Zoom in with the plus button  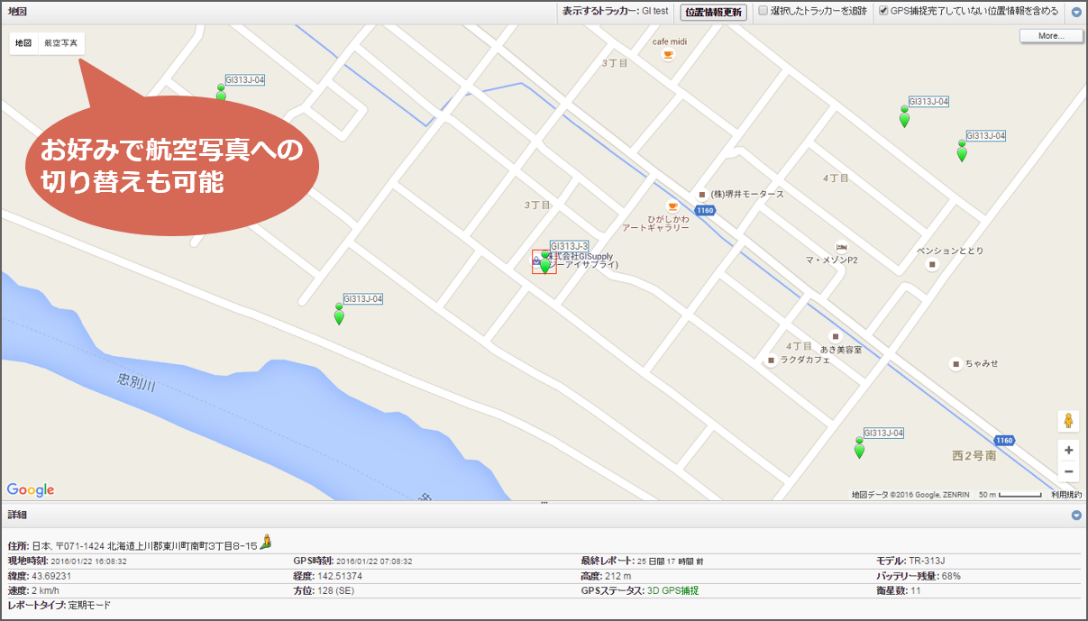[1069, 450]
